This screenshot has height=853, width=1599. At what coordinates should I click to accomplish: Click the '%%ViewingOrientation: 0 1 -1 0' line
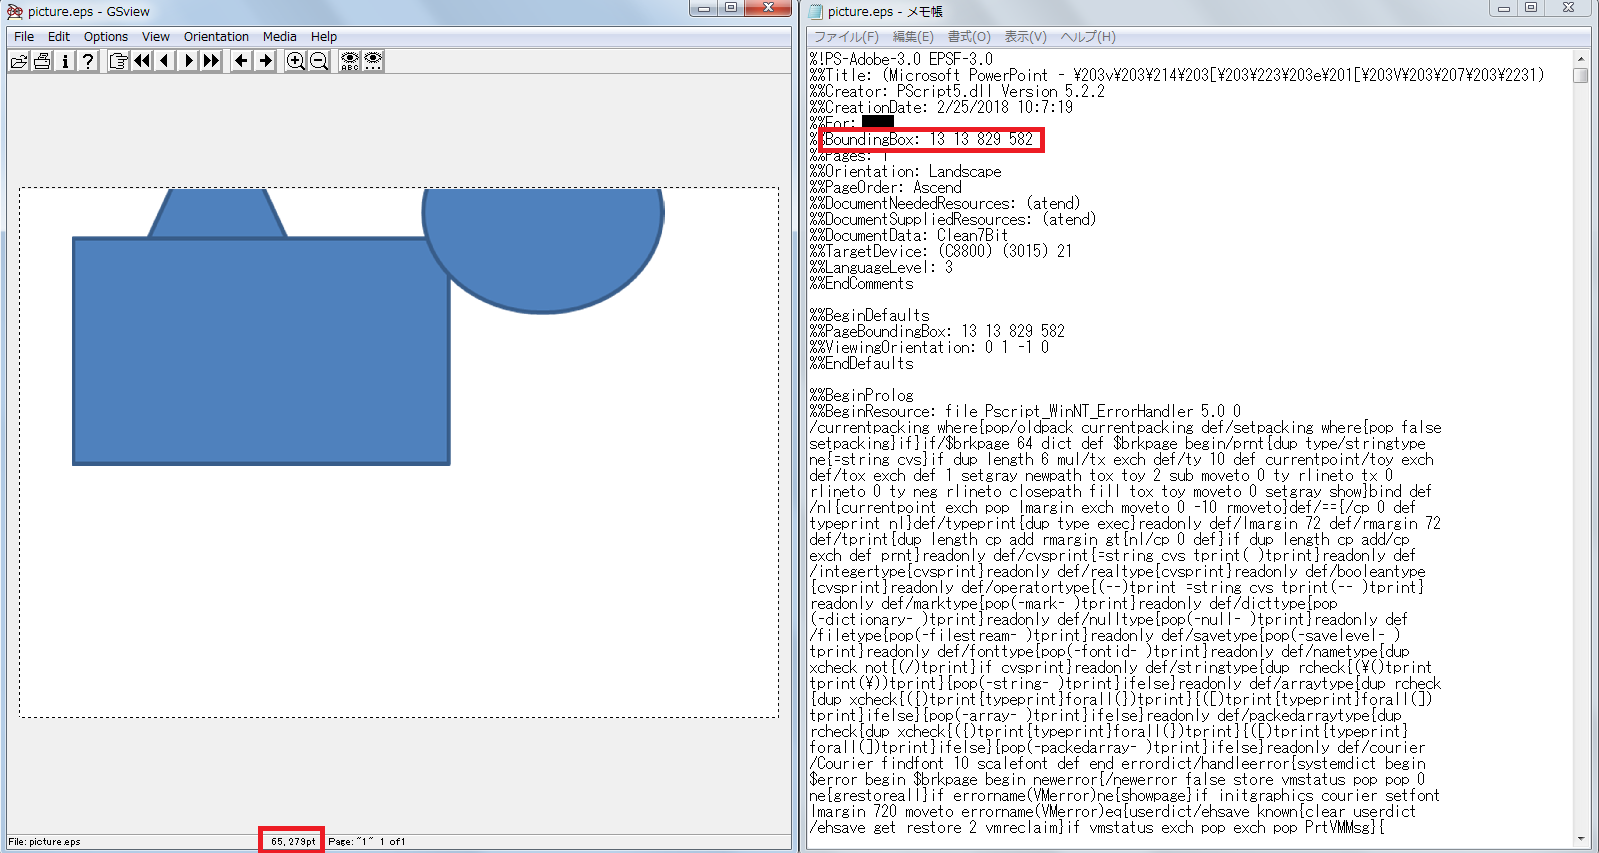tap(929, 347)
